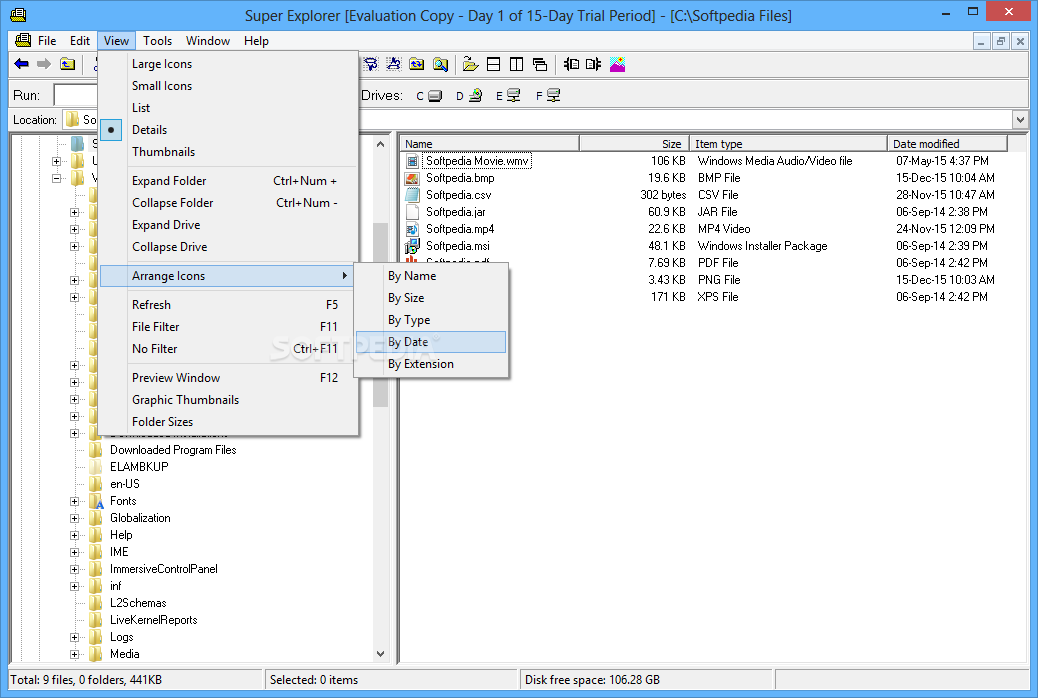
Task: Click the blue Back arrow toolbar icon
Action: (x=21, y=64)
